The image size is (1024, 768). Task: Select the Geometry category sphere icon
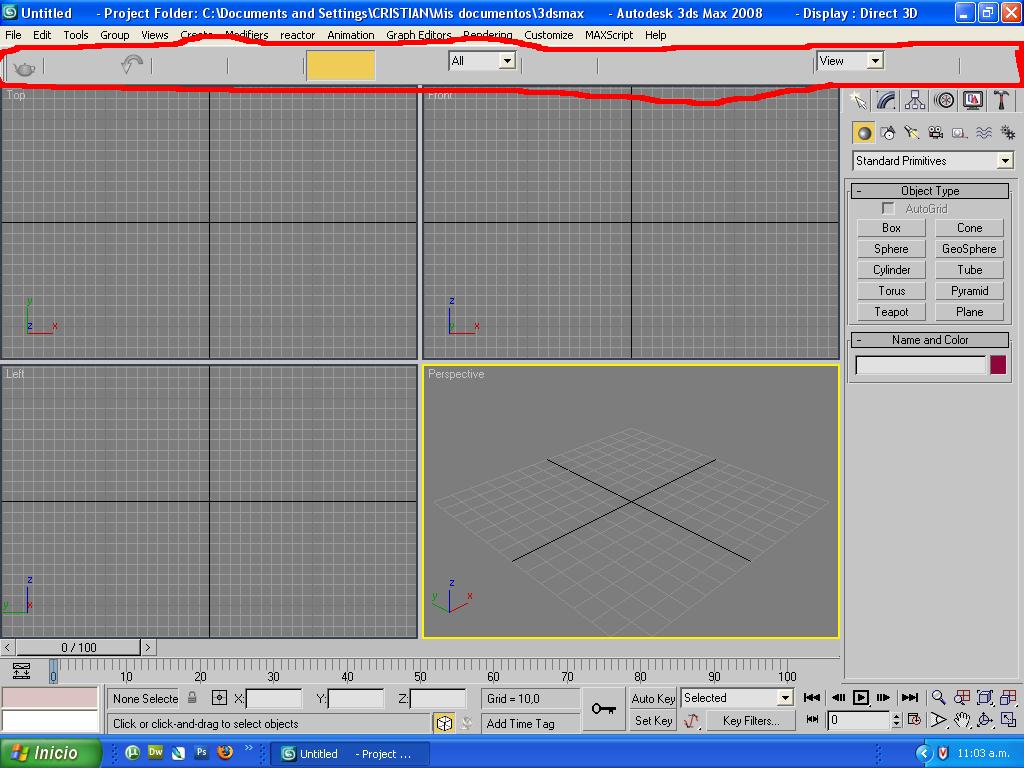(864, 133)
